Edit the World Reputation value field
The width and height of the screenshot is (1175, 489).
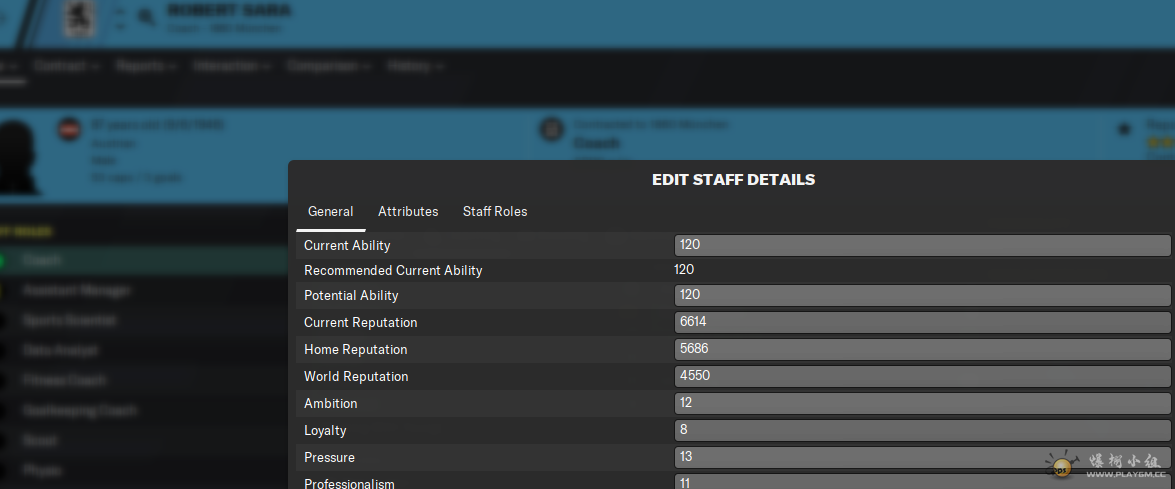coord(921,376)
